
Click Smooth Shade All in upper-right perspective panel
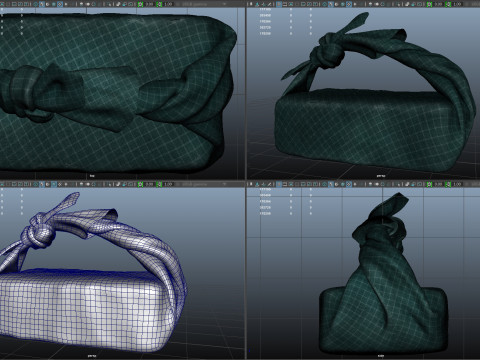pos(330,4)
